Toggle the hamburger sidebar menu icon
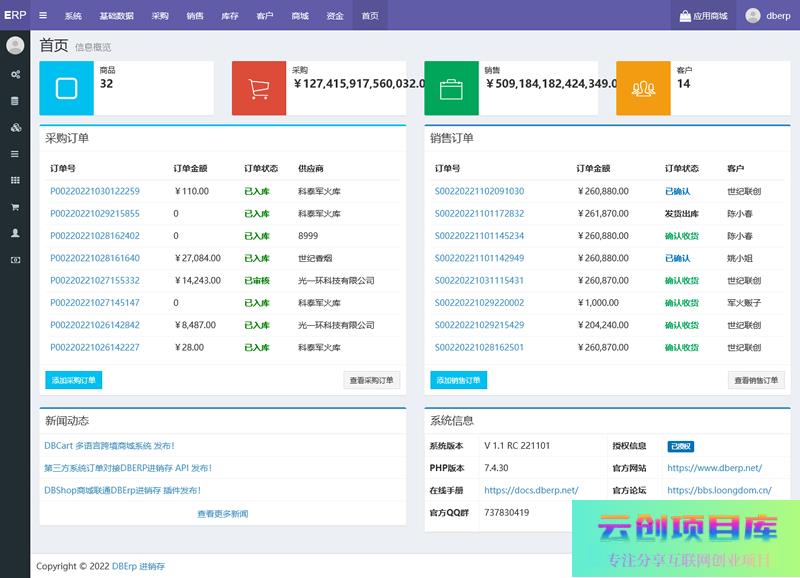Screen dimensions: 800x578 [43, 16]
